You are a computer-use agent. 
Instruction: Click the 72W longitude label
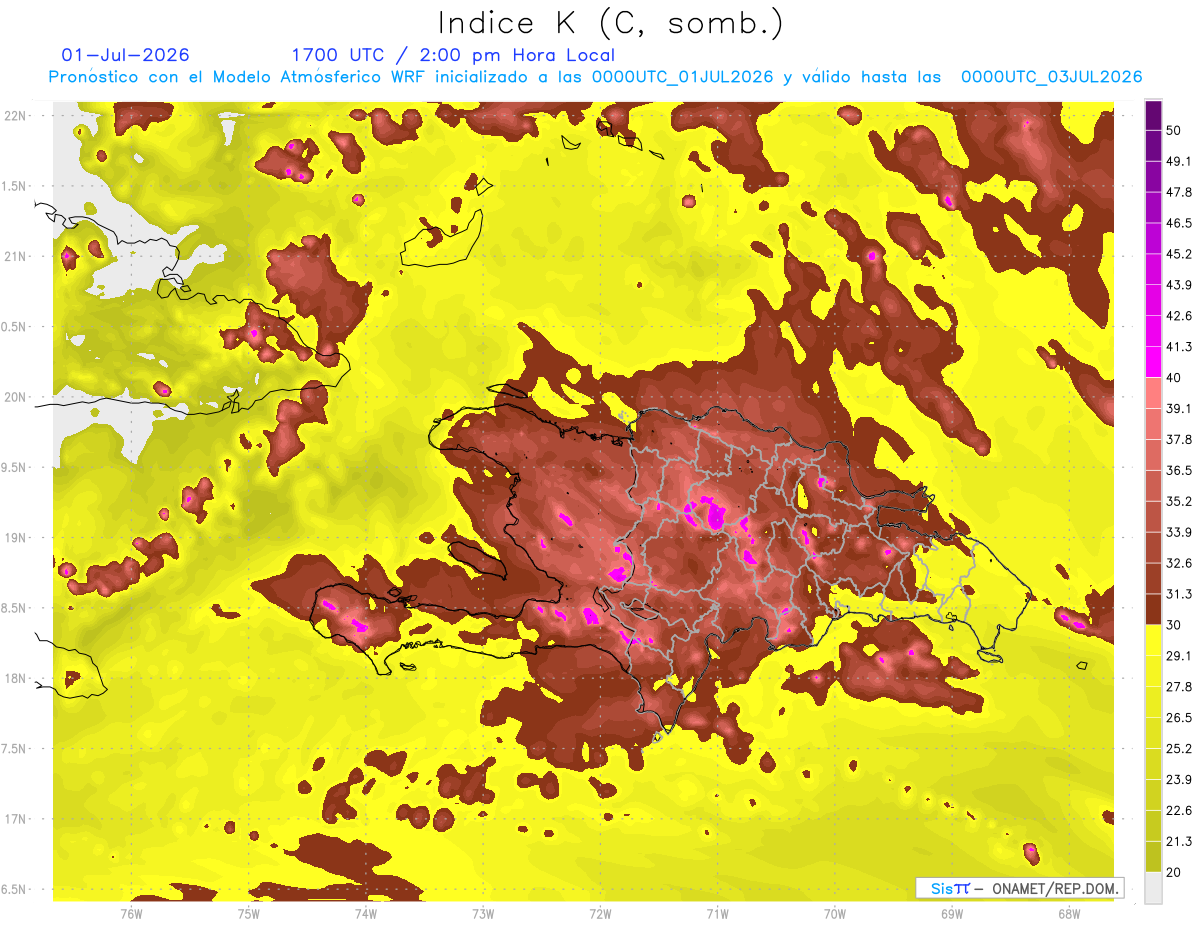600,913
